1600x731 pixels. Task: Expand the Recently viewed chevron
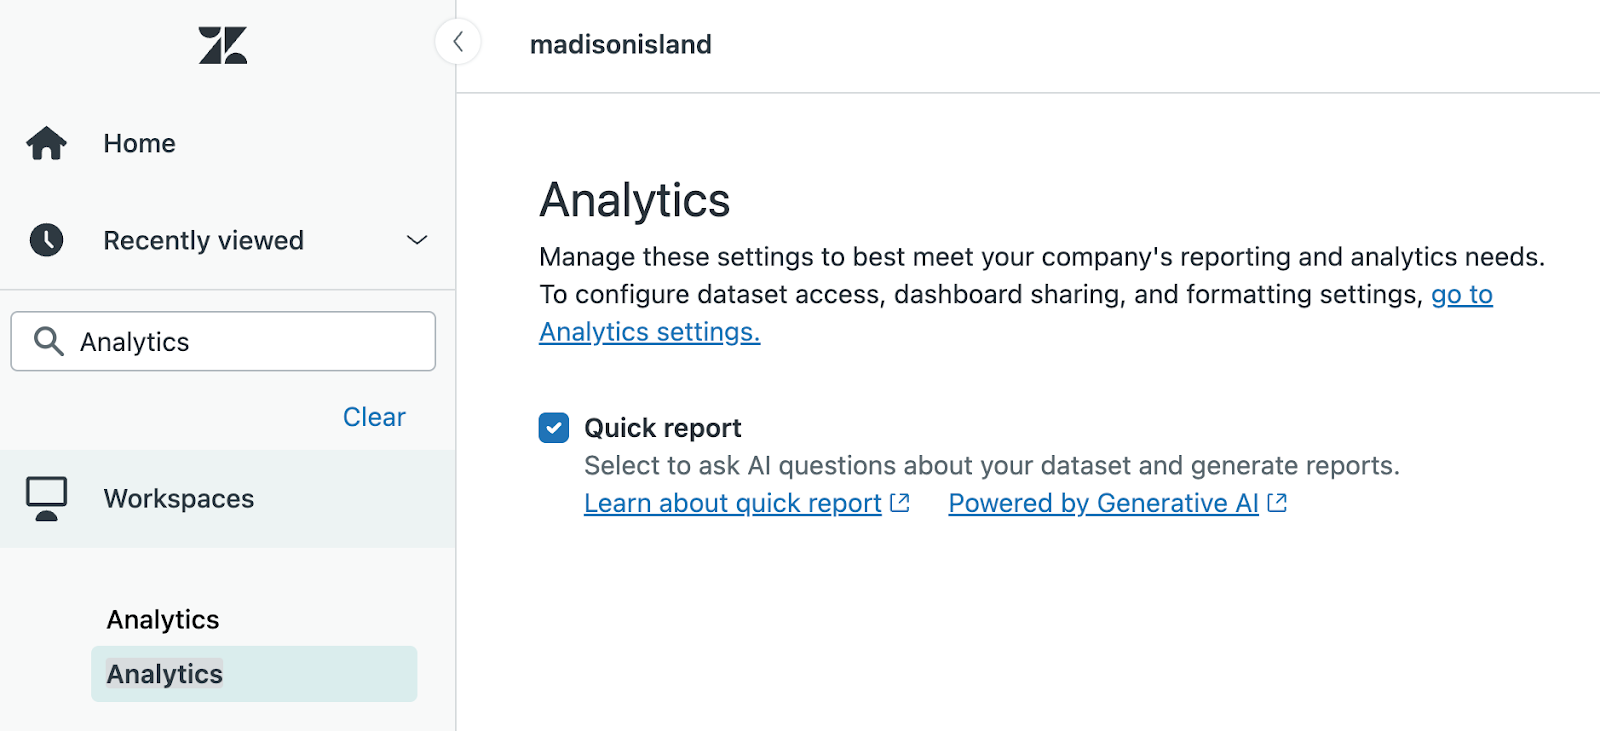(417, 240)
